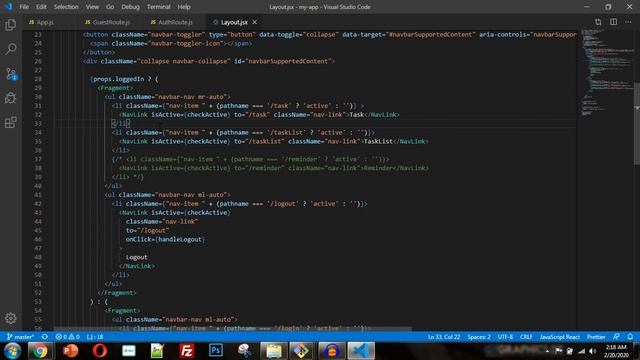Click the volume icon in system tray
This screenshot has height=360, width=640.
click(x=593, y=351)
